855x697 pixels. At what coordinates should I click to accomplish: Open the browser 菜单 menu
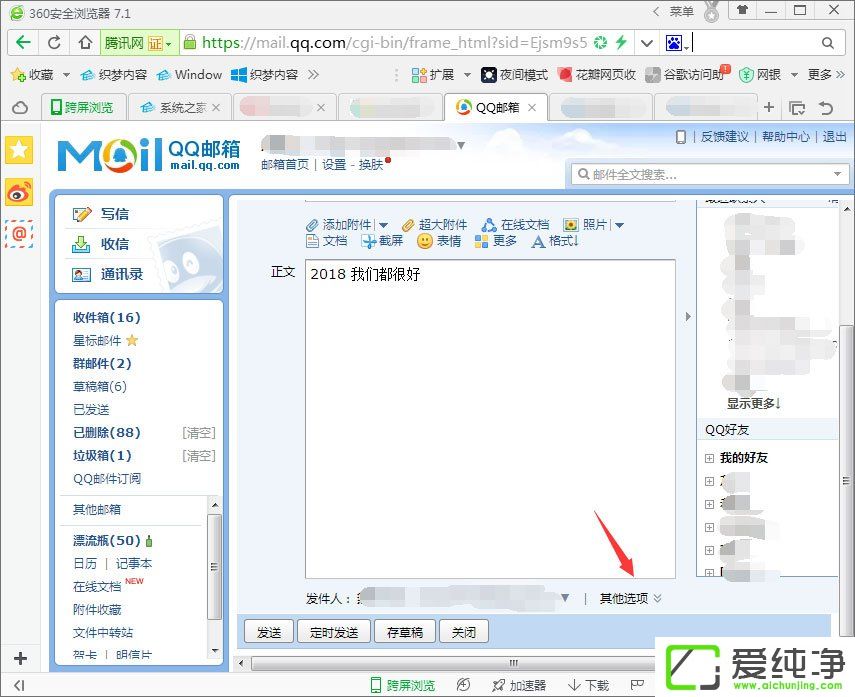(678, 11)
